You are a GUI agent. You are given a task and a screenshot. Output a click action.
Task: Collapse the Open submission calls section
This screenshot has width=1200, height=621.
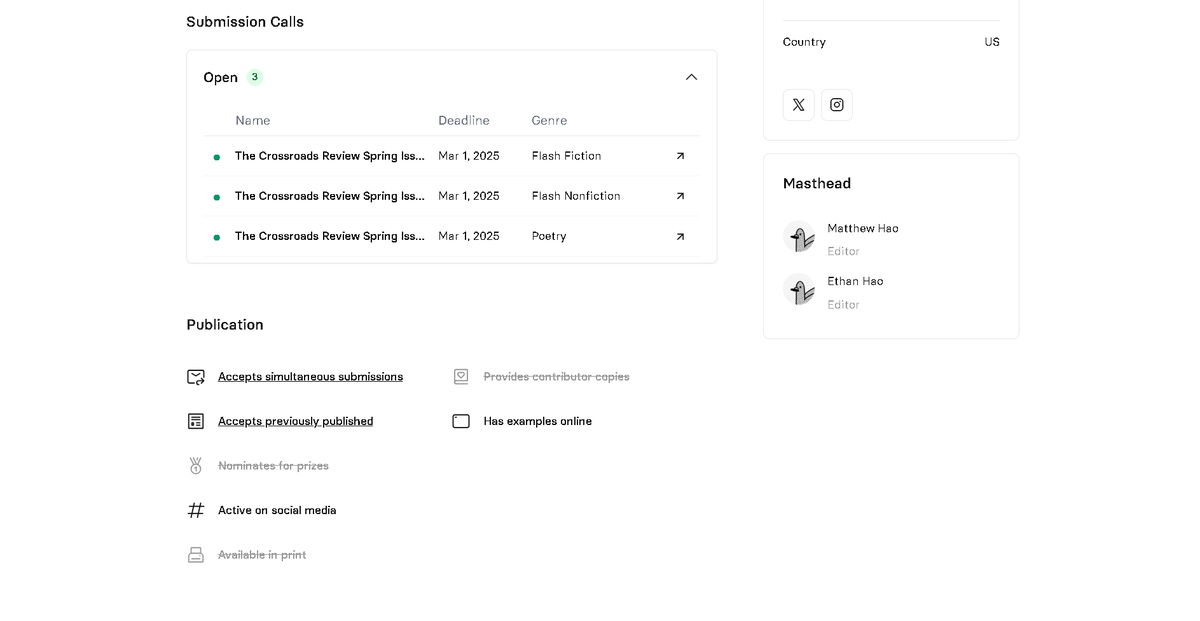tap(691, 77)
